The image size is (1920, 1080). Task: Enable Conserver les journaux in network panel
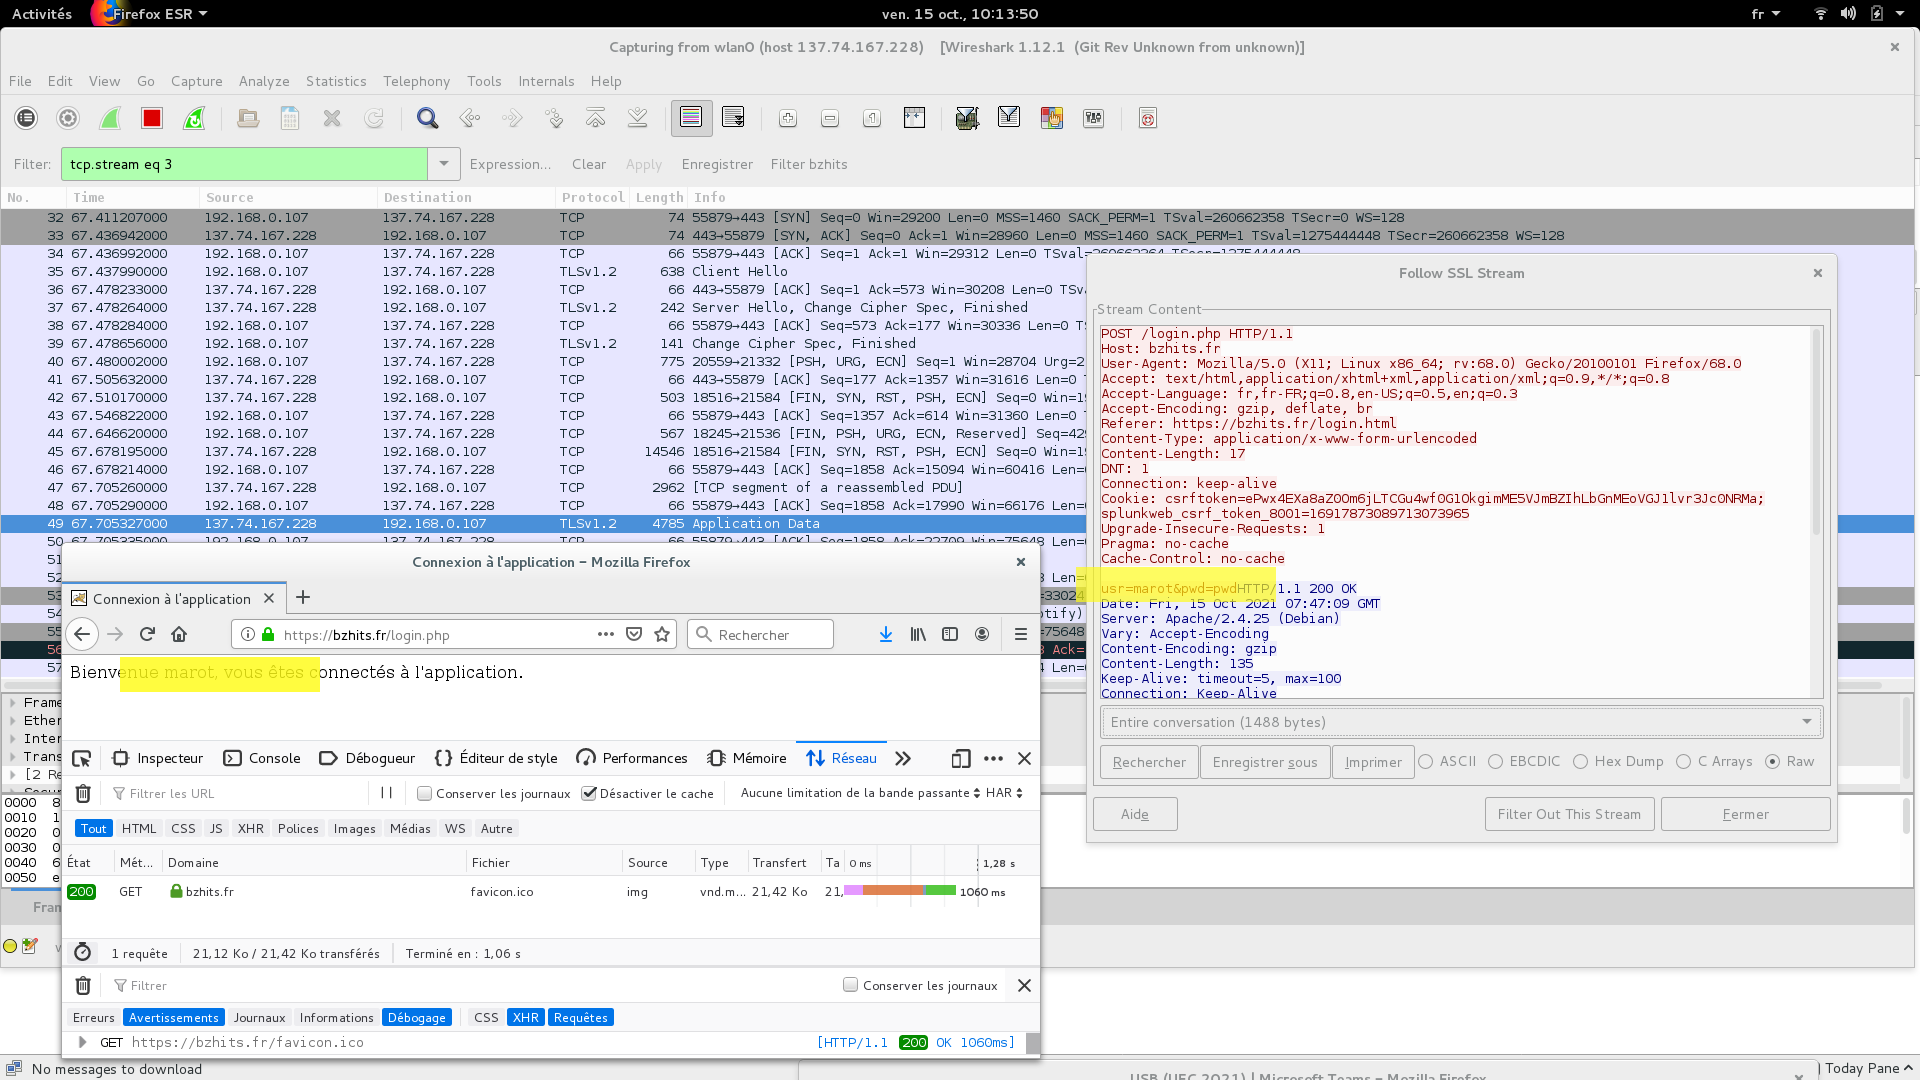[425, 794]
